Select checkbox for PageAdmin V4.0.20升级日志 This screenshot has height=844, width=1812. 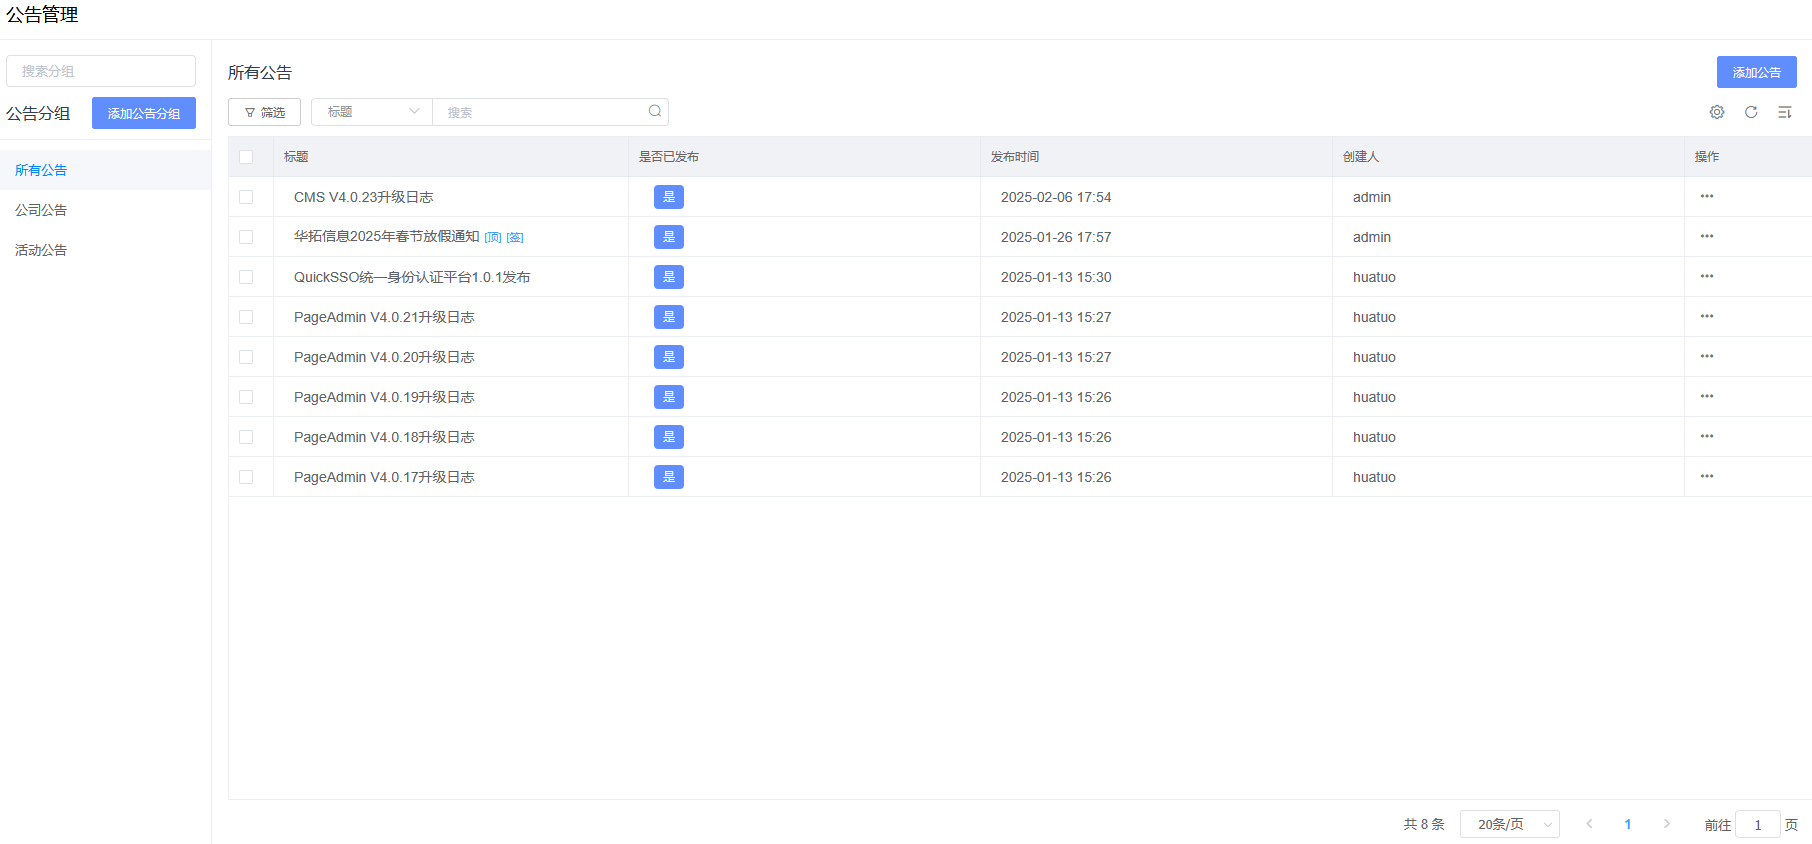[246, 357]
